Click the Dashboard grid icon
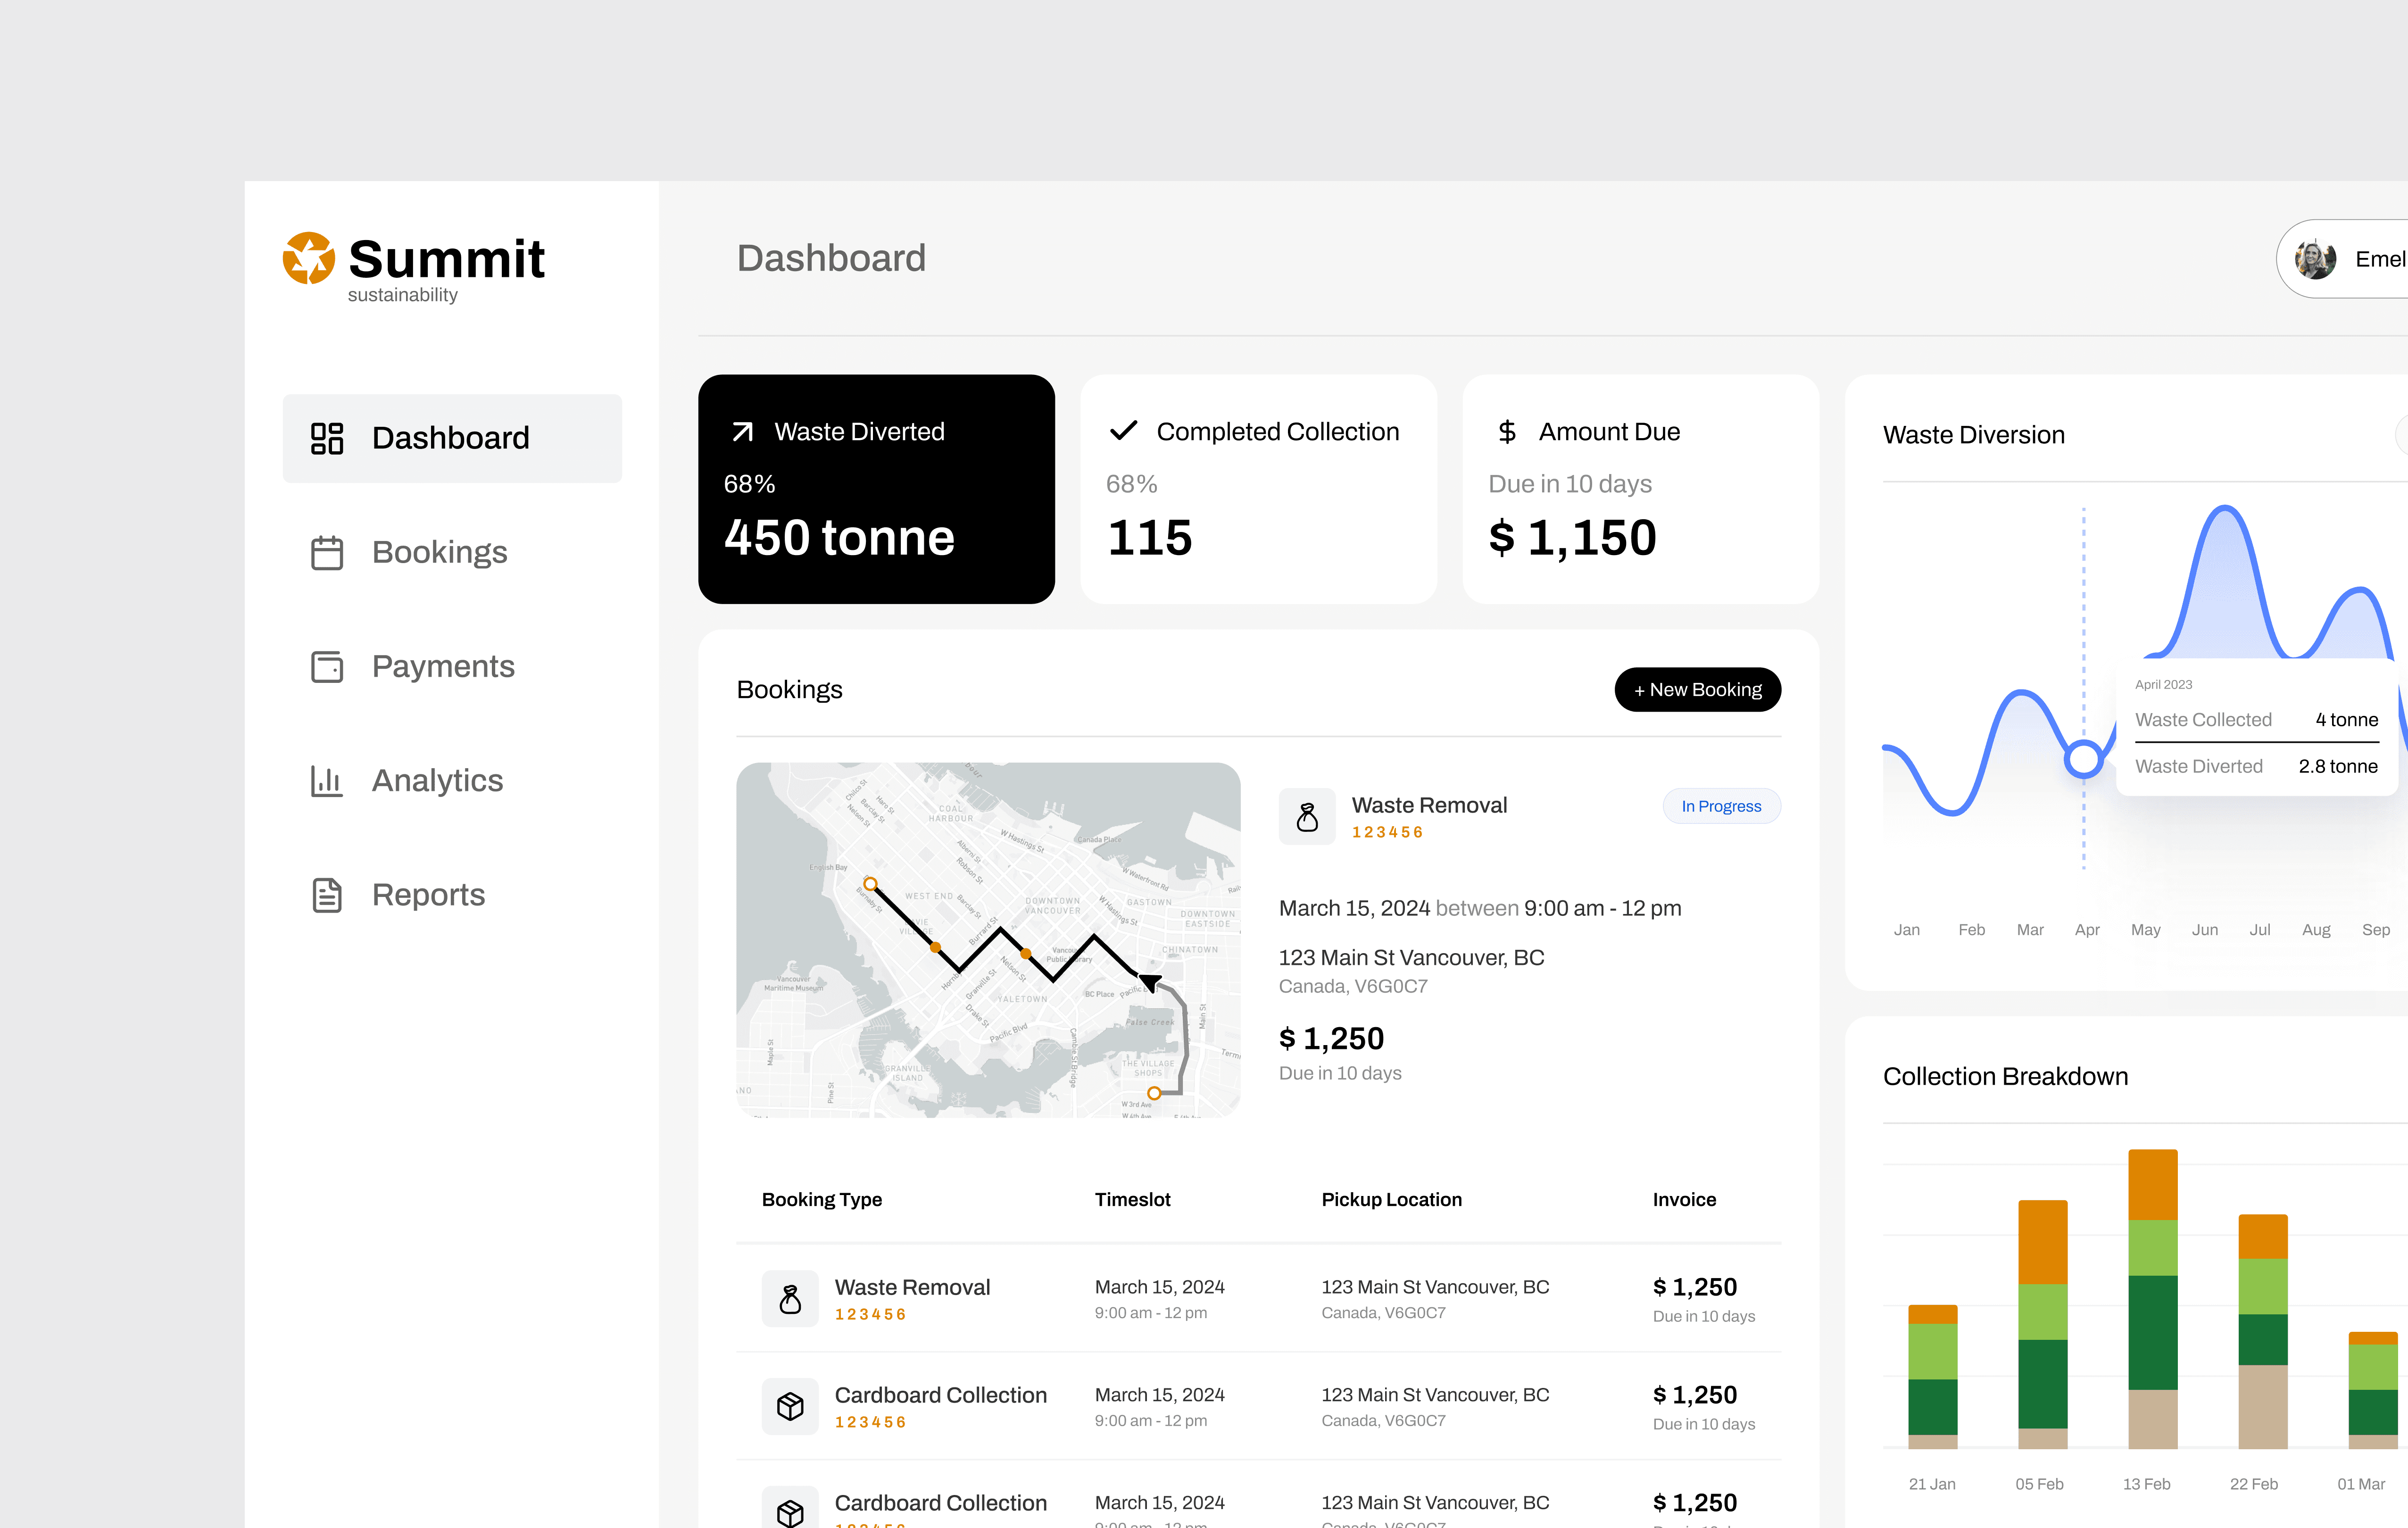 [x=327, y=438]
